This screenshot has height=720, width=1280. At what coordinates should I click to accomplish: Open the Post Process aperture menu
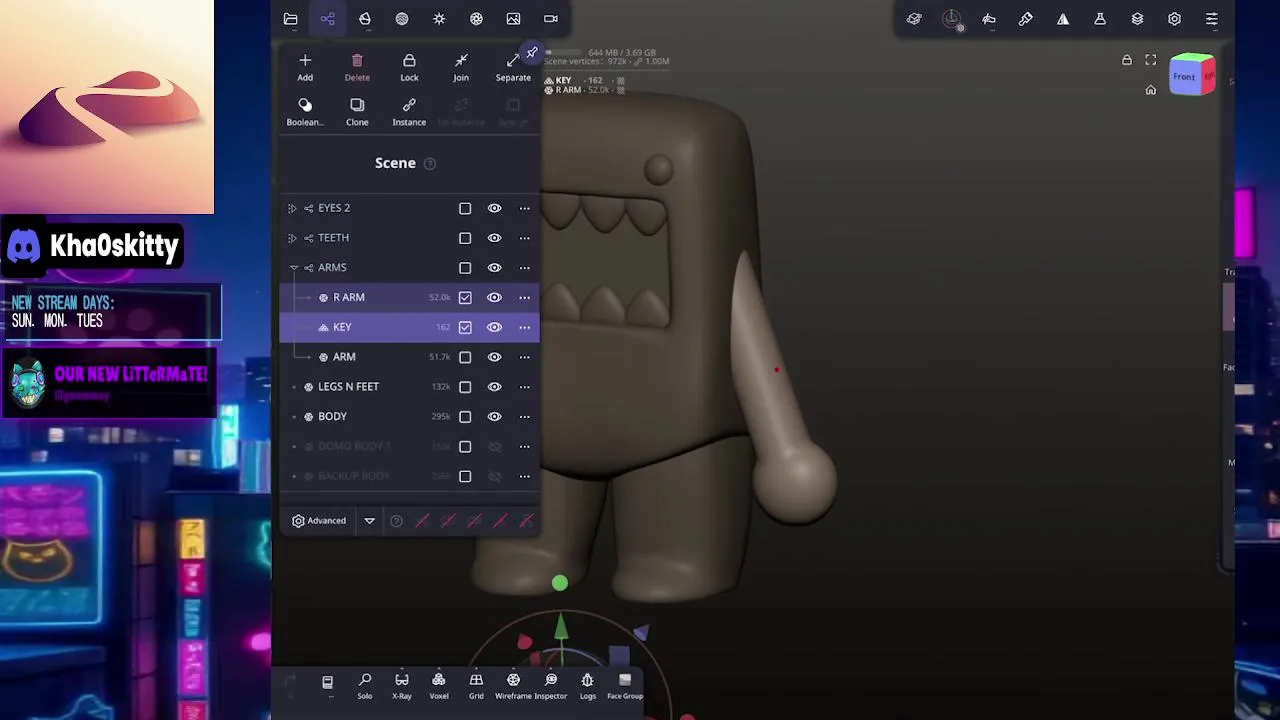[476, 19]
